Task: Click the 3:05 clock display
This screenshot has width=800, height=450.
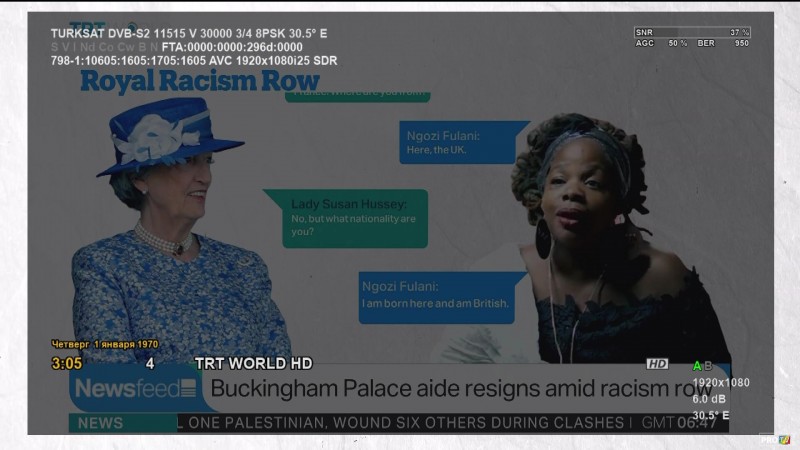Action: 67,363
